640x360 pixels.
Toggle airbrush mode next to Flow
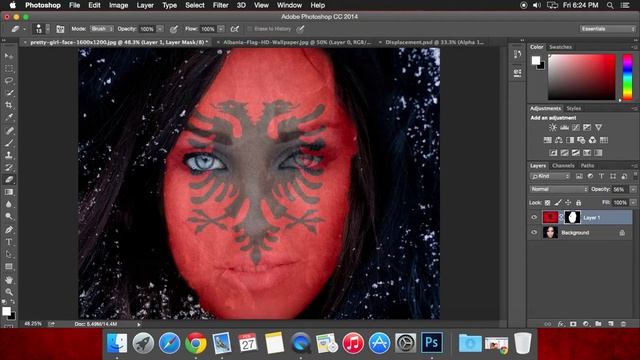(x=235, y=29)
